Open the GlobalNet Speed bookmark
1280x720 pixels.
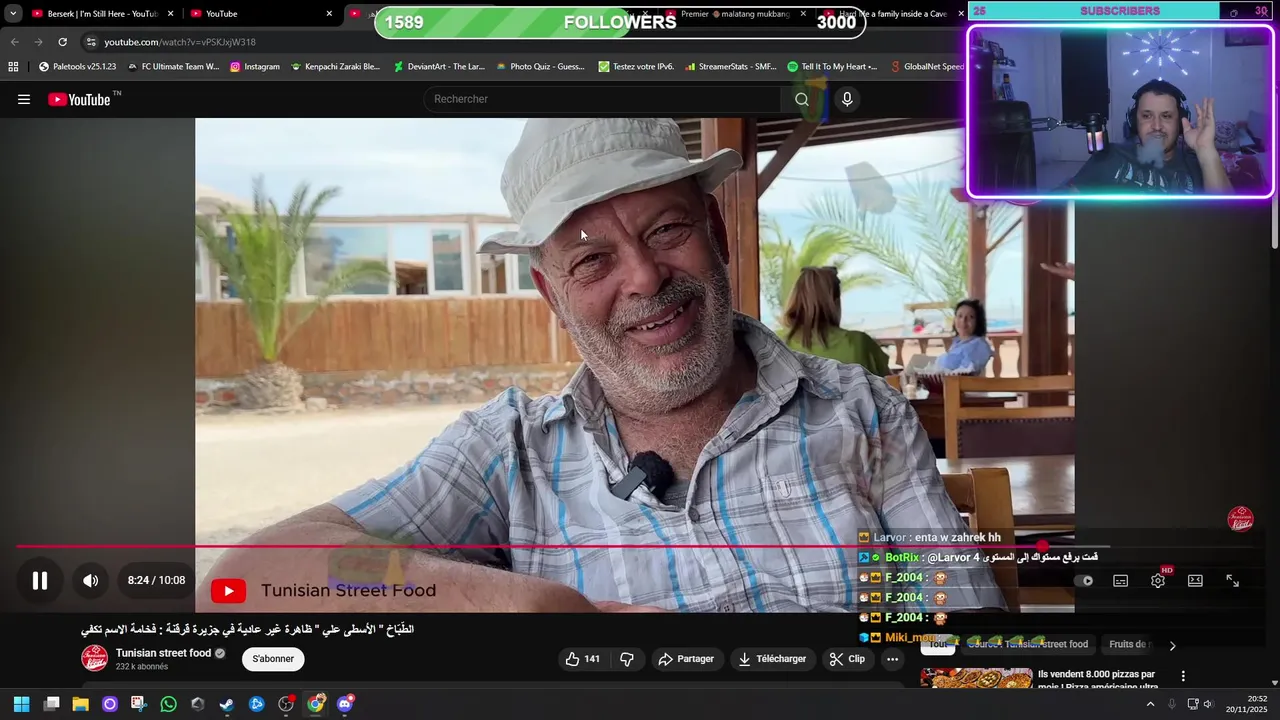click(x=927, y=67)
